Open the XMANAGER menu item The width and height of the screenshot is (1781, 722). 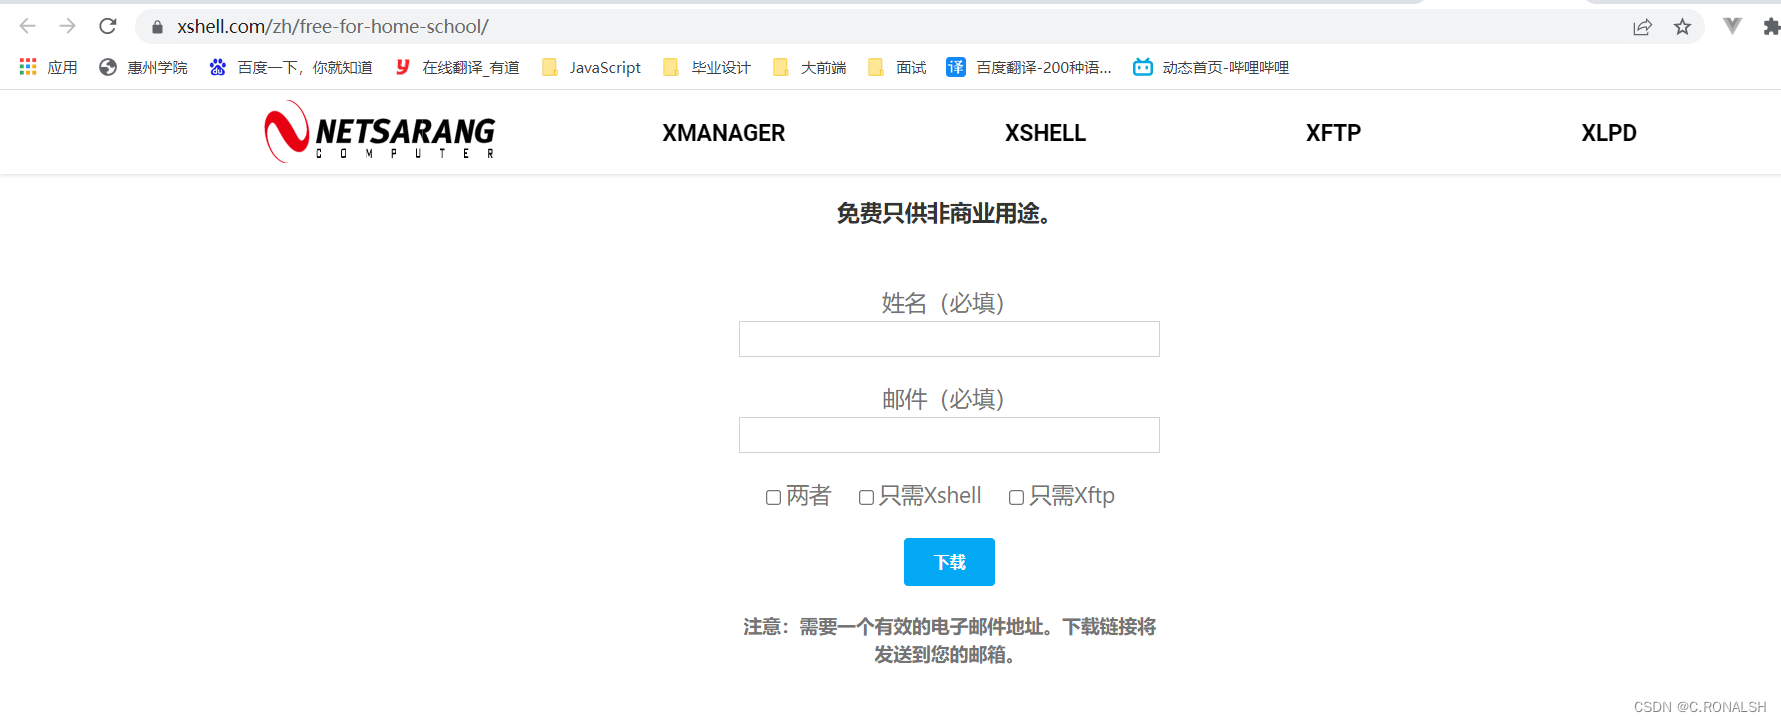coord(723,133)
